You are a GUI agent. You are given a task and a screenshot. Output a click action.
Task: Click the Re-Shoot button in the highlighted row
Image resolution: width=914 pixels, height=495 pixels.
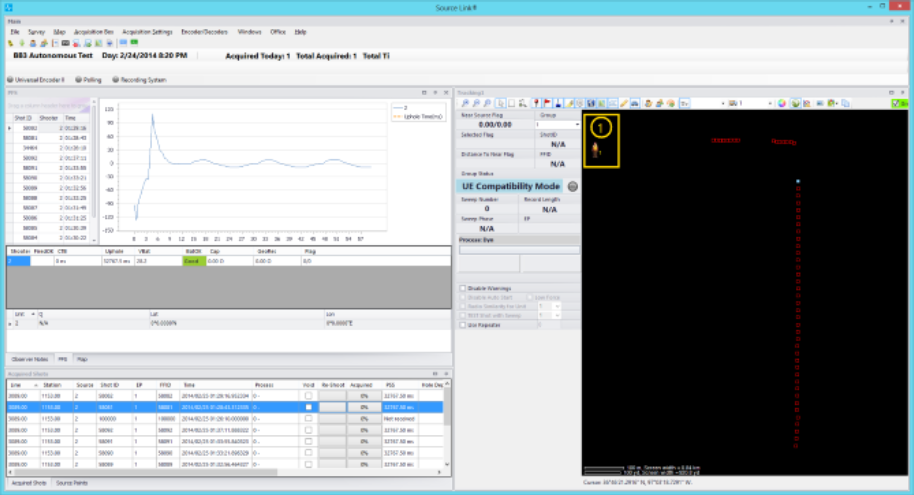click(331, 407)
